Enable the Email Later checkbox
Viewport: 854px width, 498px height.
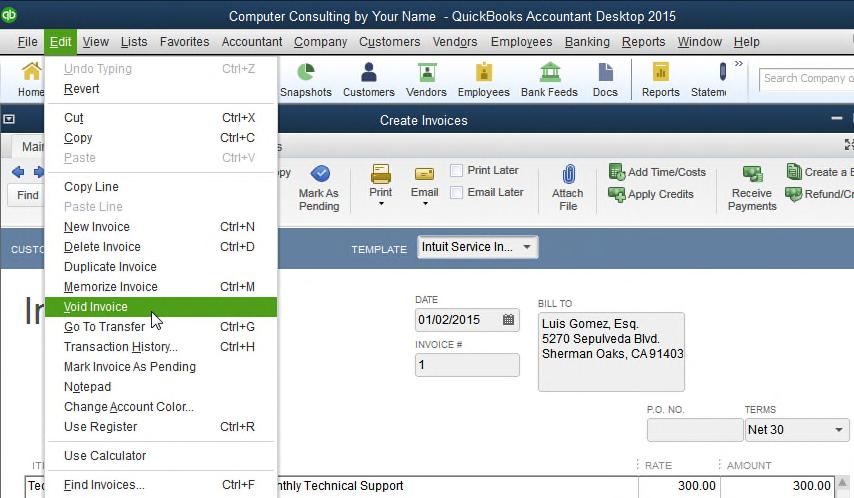click(456, 192)
